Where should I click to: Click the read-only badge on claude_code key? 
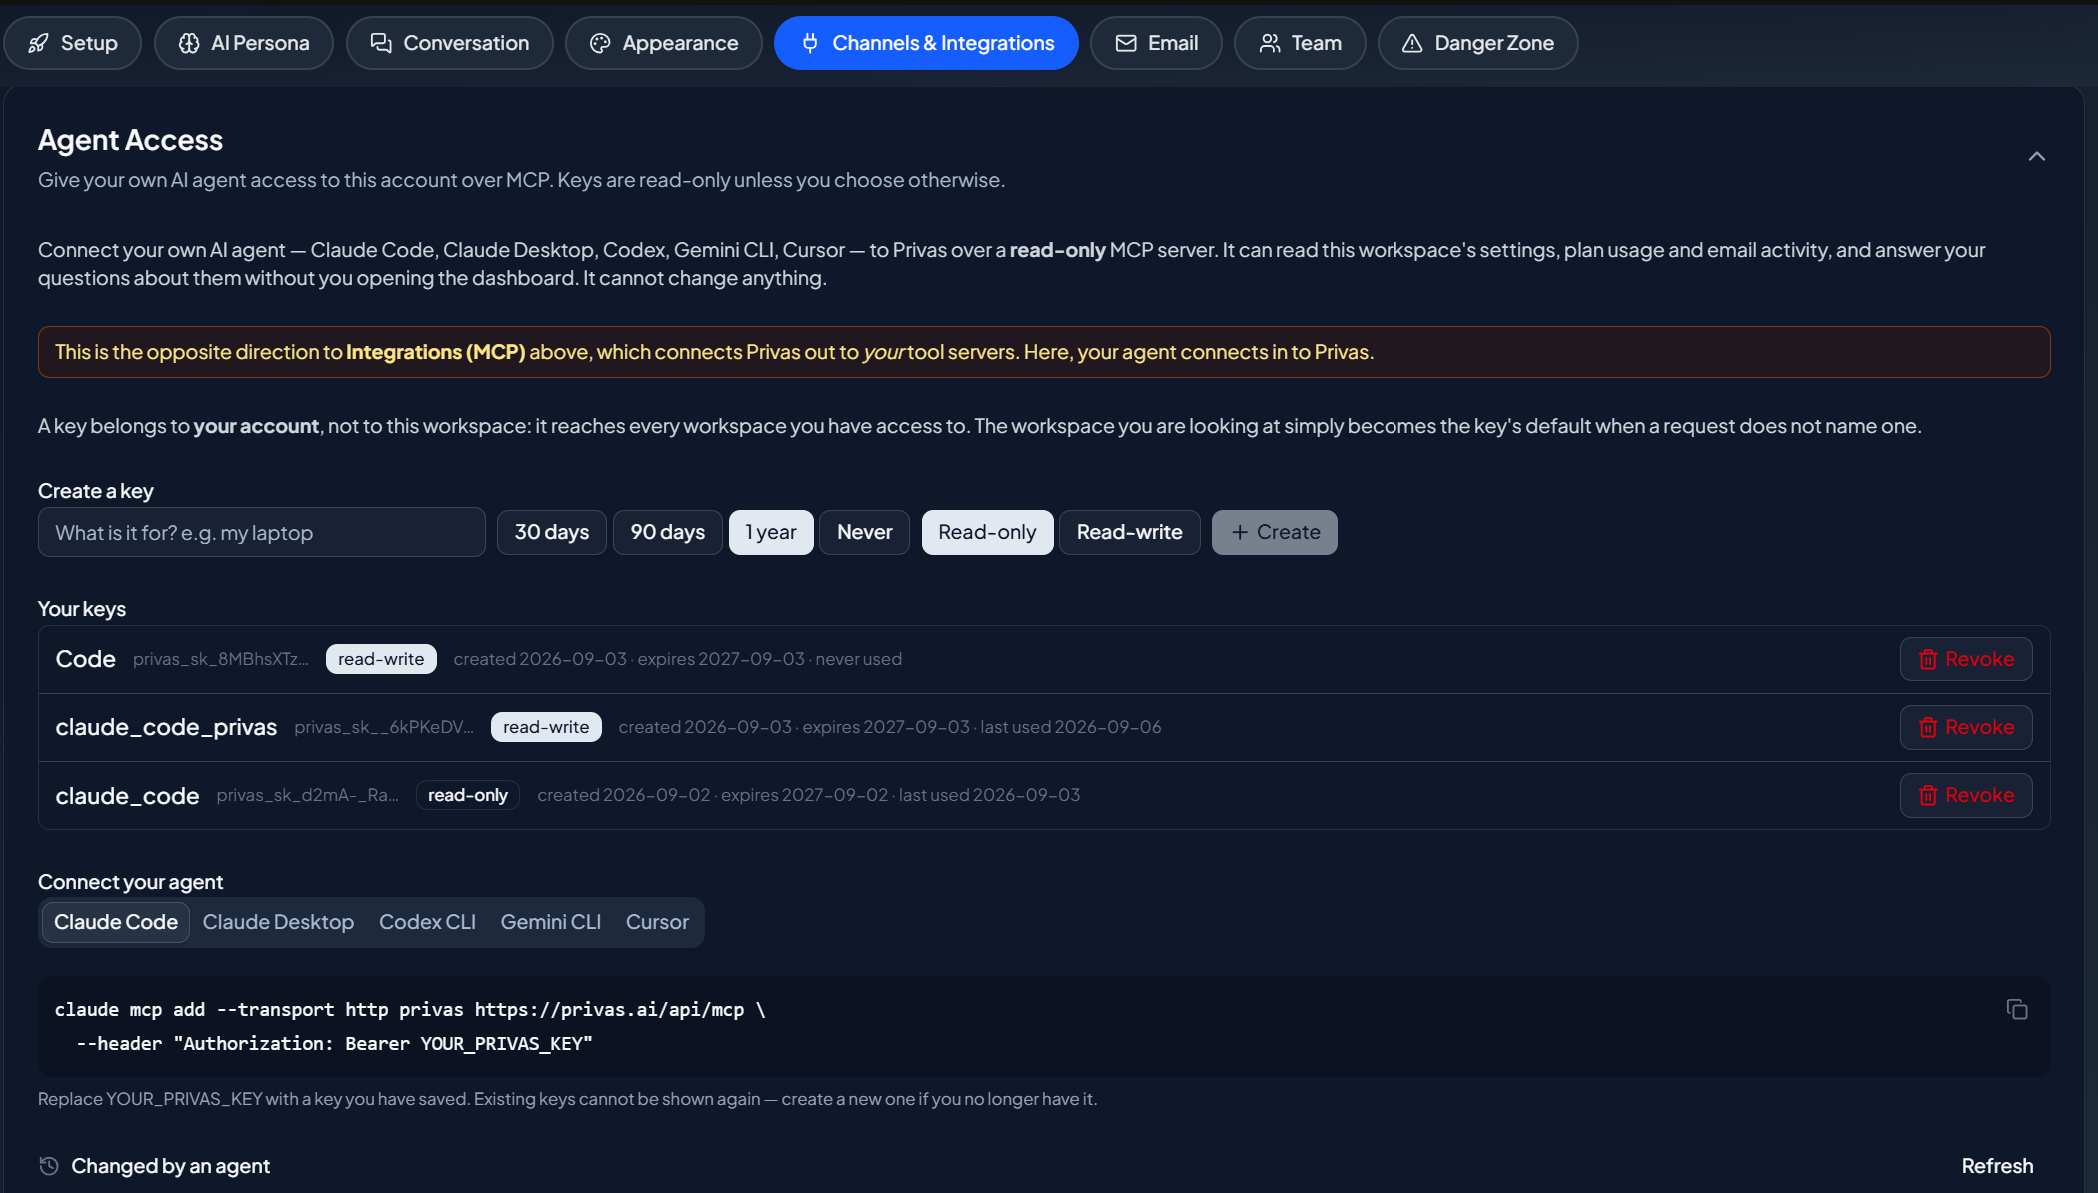click(x=468, y=795)
